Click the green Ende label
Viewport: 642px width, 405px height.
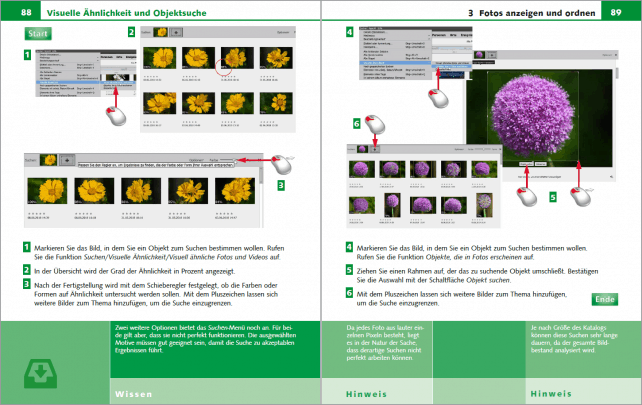pyautogui.click(x=605, y=299)
